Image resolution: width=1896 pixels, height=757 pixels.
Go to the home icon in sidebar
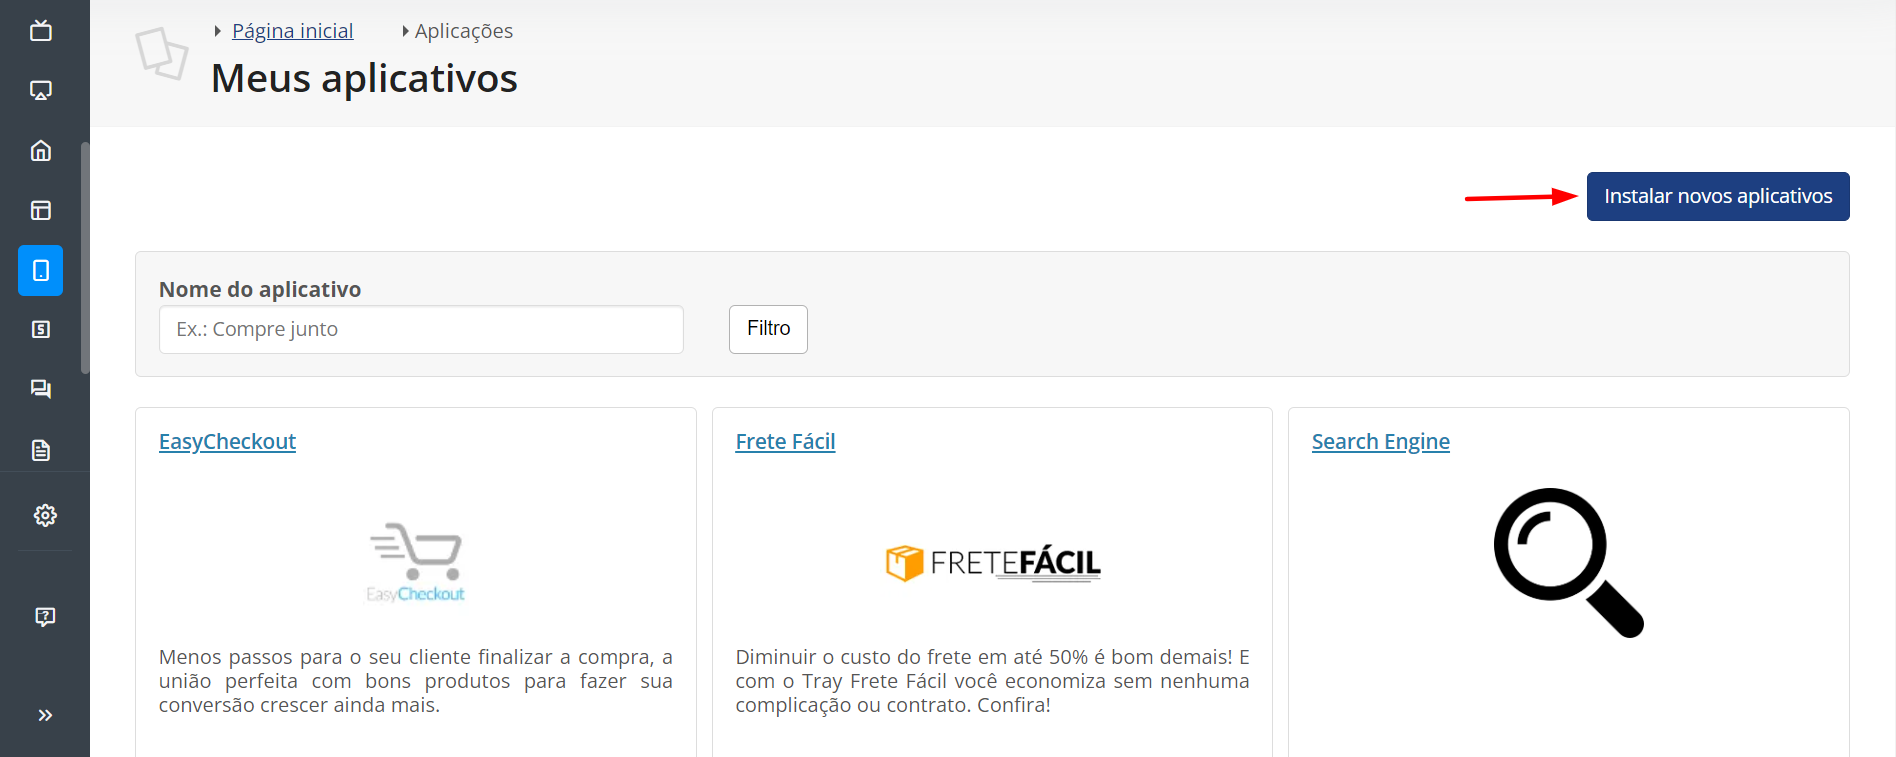click(41, 151)
